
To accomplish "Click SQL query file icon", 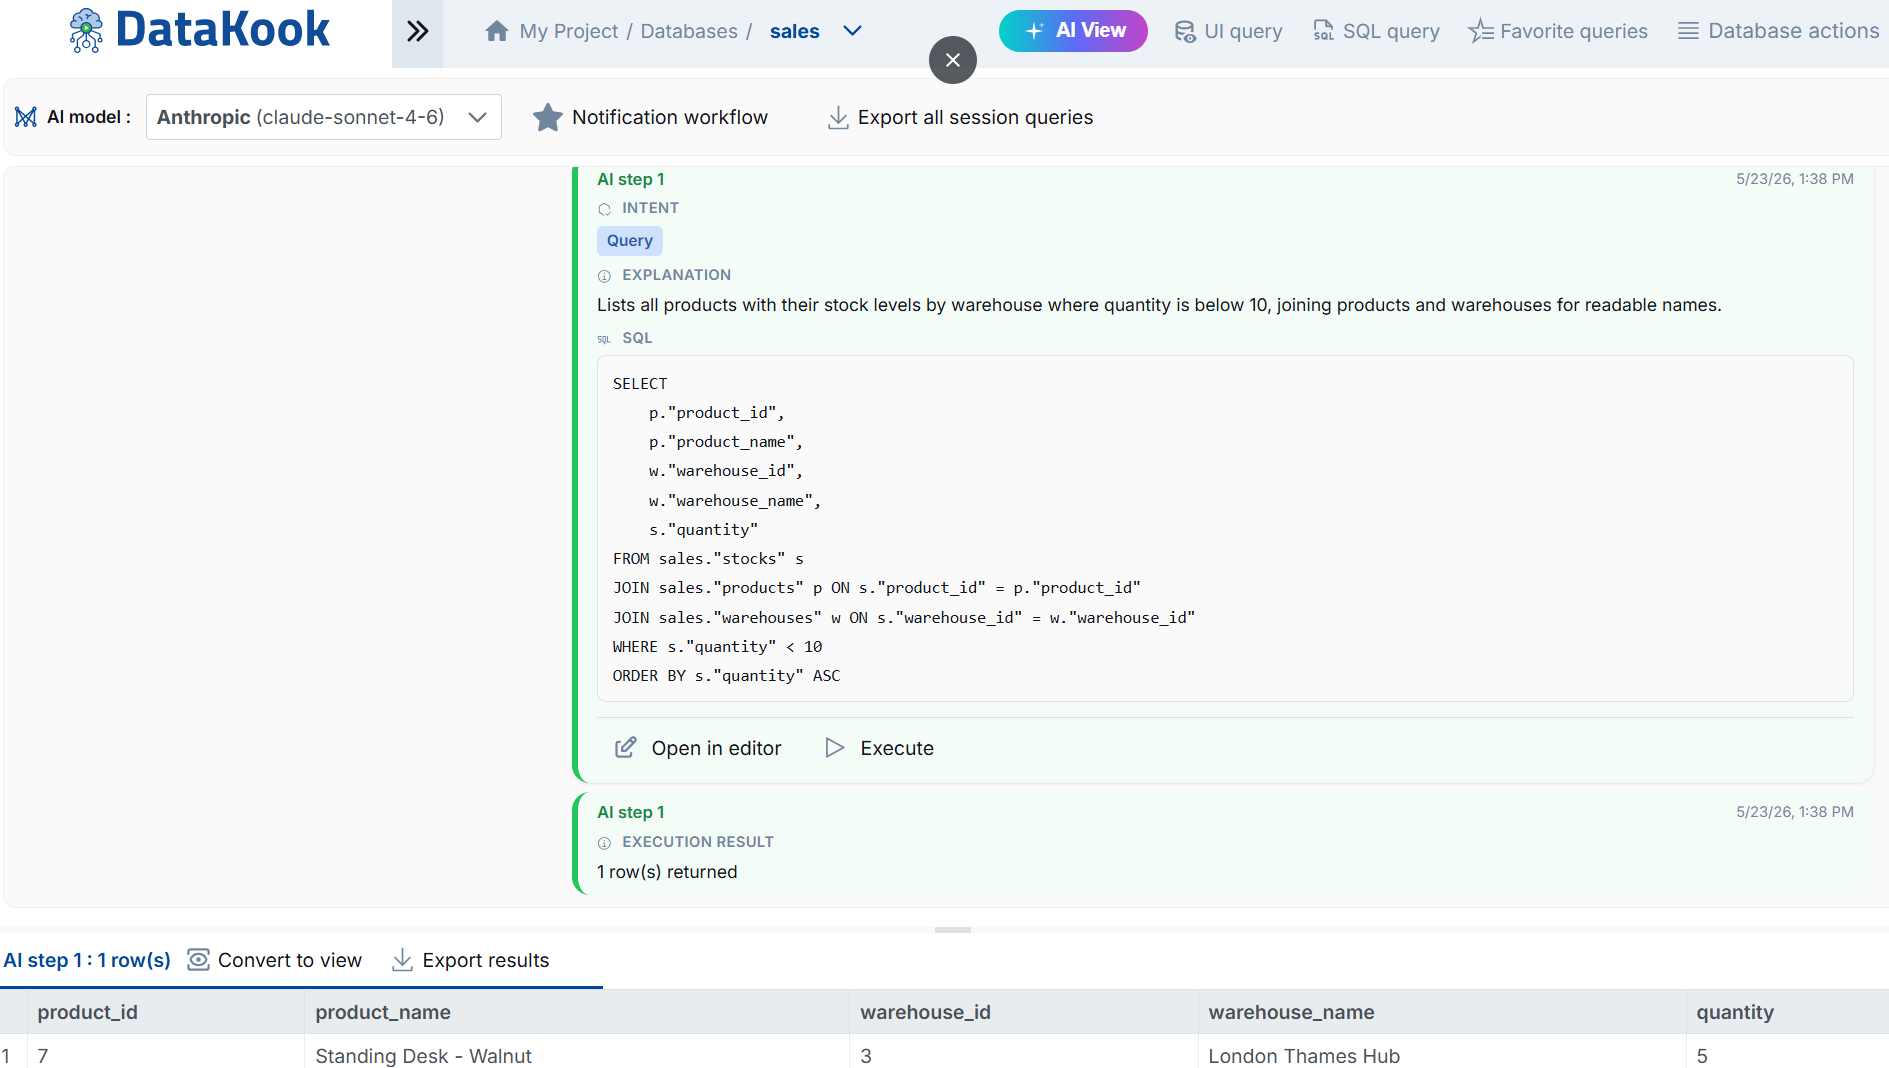I will point(1323,32).
